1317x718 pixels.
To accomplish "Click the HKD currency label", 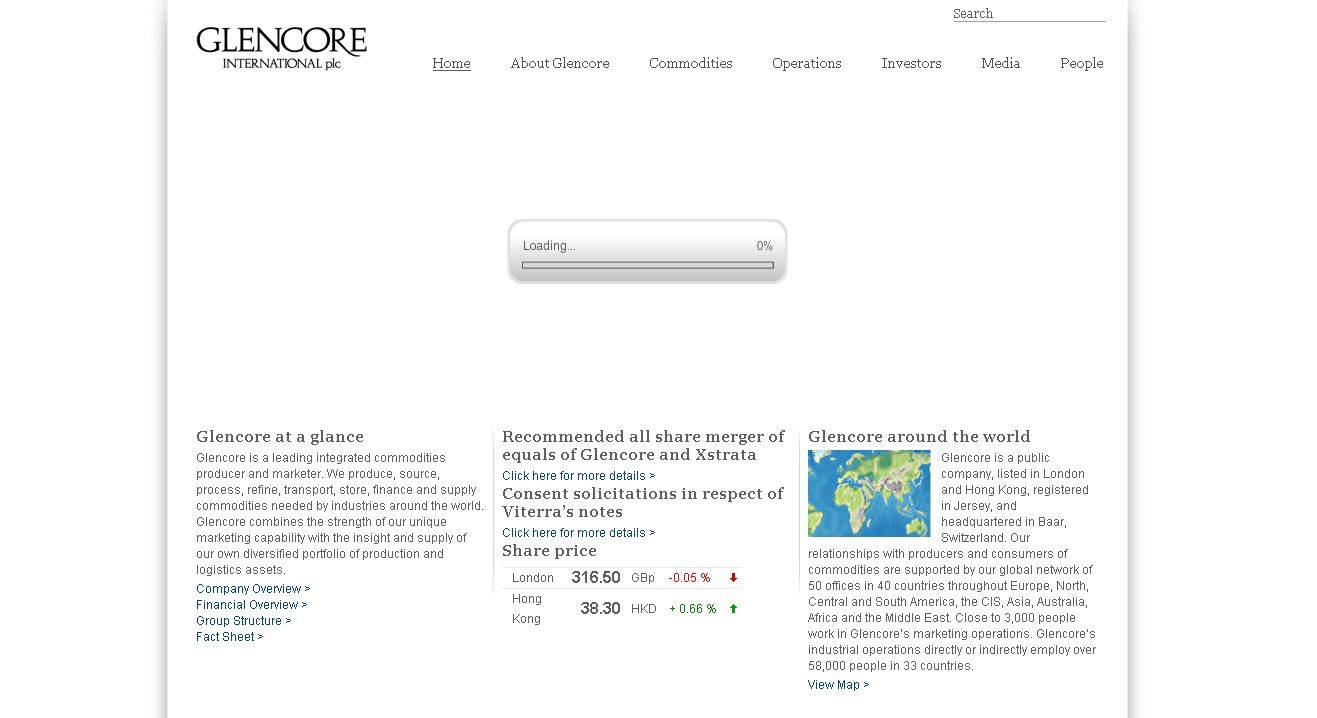I will pos(644,609).
